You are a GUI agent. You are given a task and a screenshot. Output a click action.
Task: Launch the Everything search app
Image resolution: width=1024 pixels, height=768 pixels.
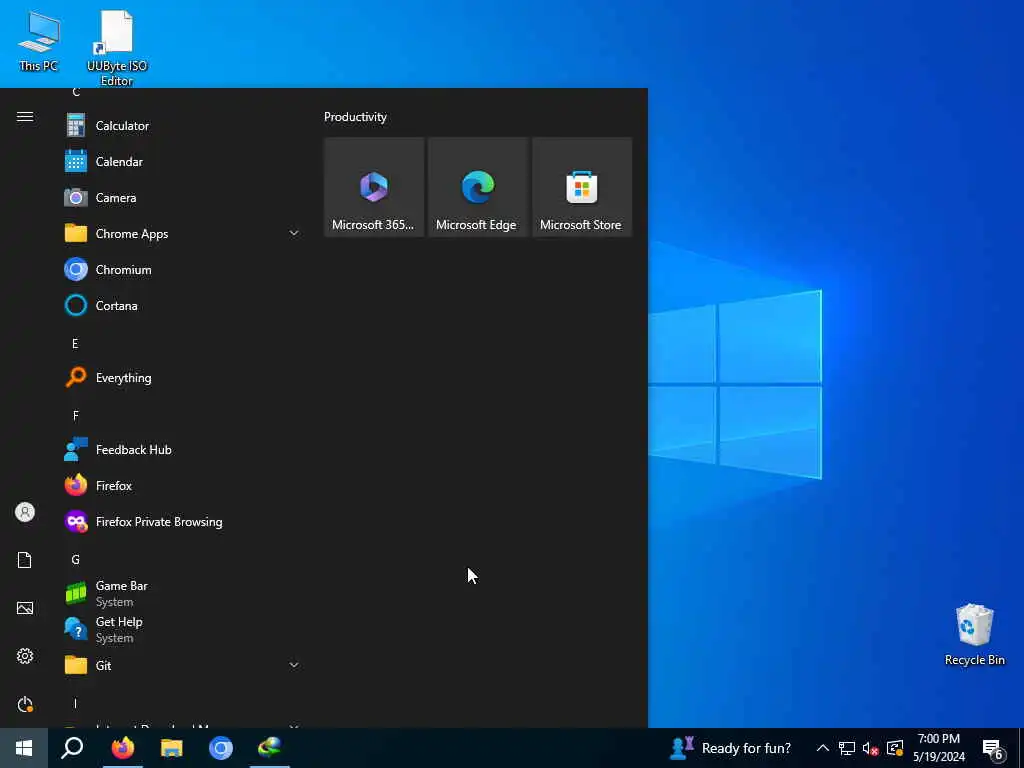(183, 377)
